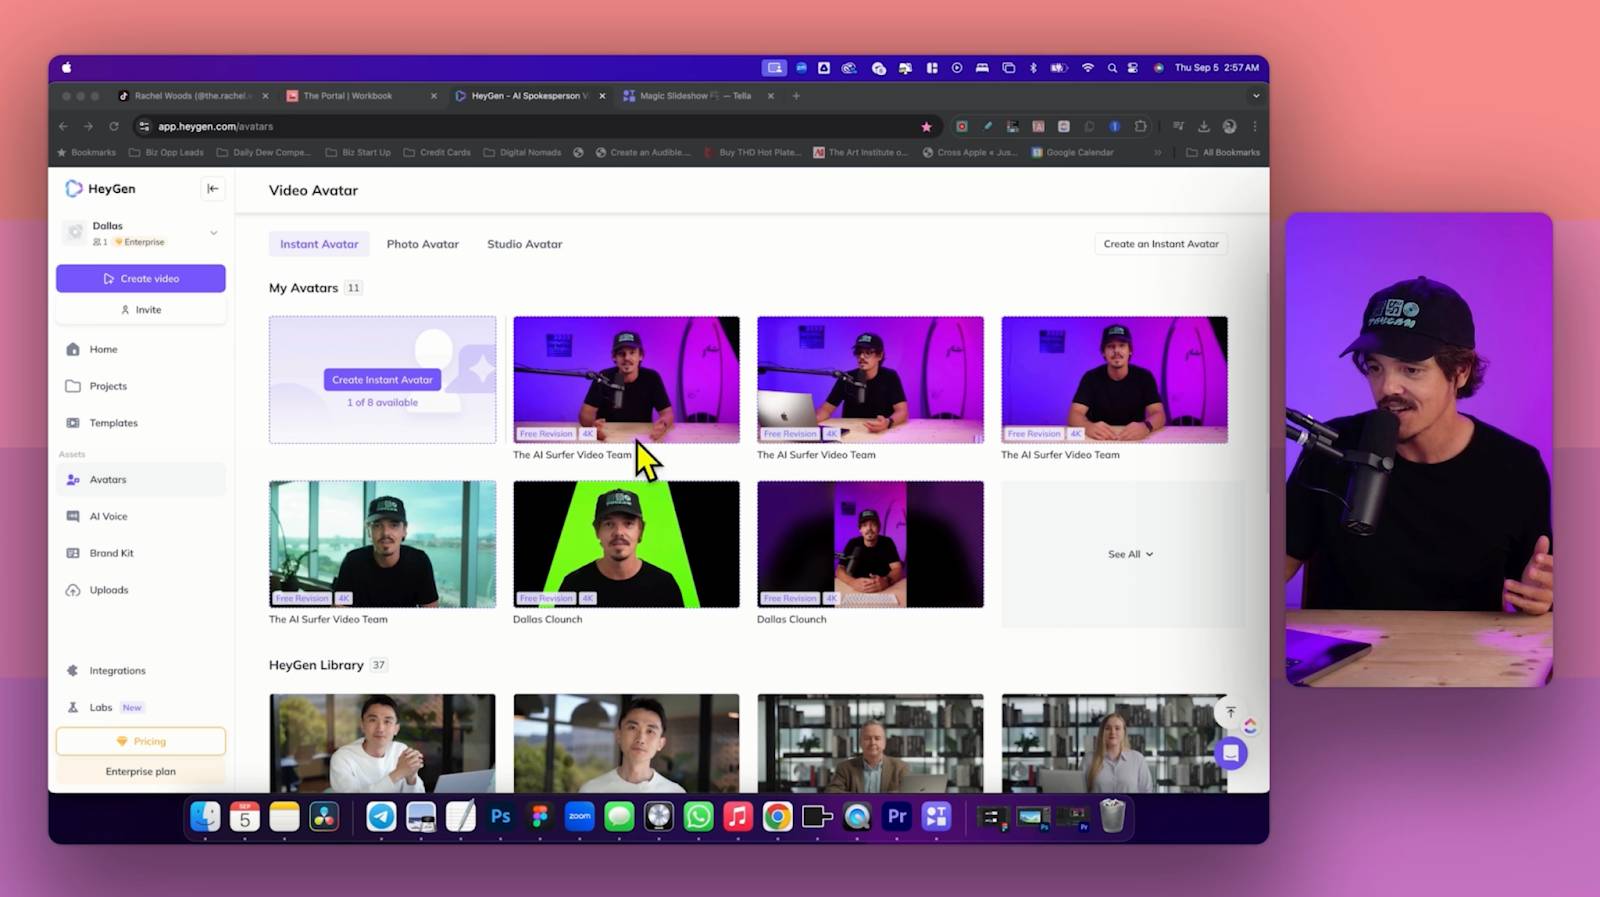
Task: Open WhatsApp from the Dock
Action: tap(698, 817)
